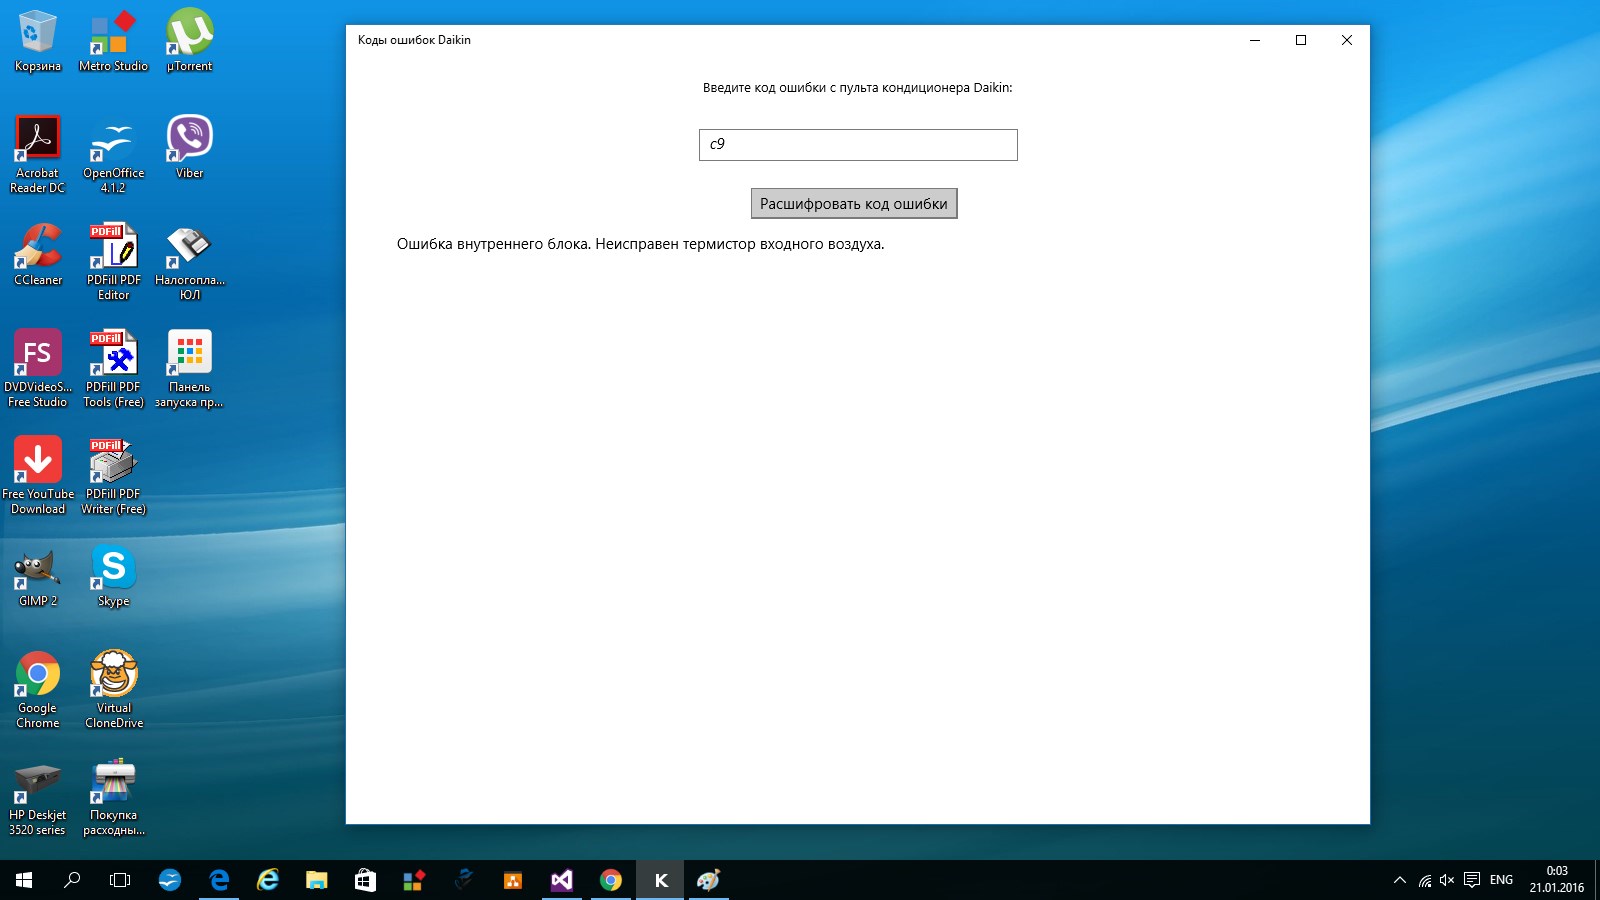
Task: Select the DVDVideoSoft Free Studio desktop icon
Action: pos(38,368)
